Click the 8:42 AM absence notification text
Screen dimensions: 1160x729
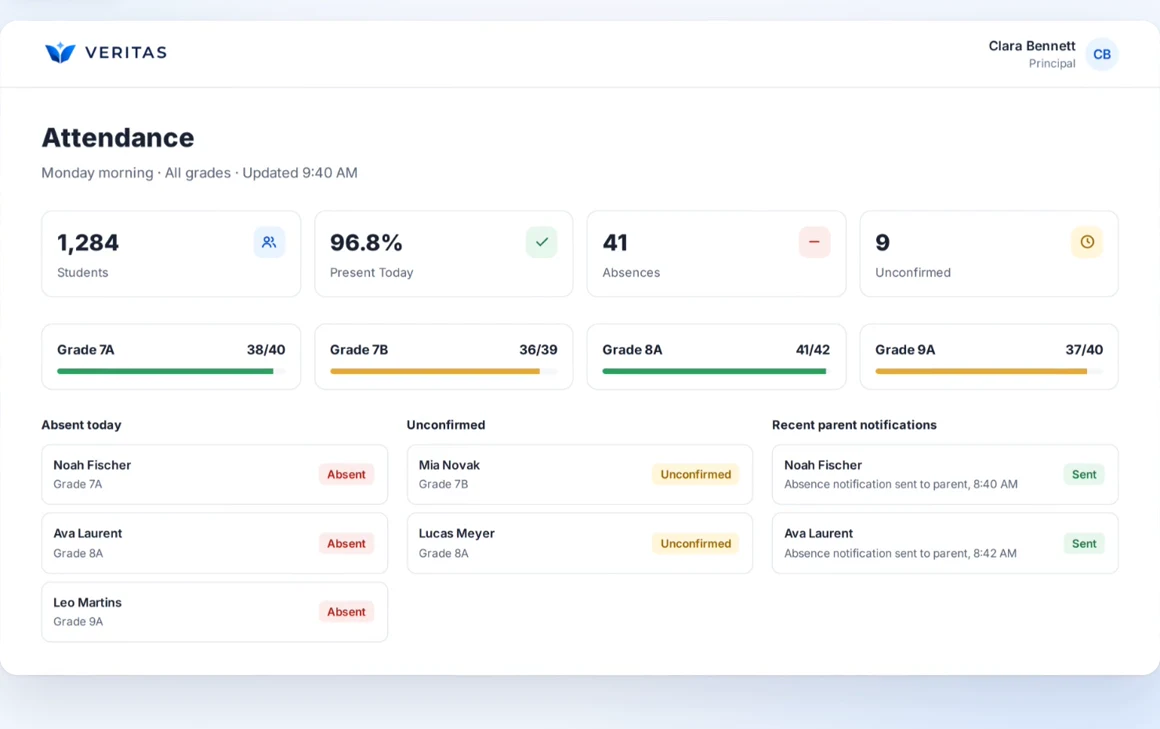tap(900, 553)
